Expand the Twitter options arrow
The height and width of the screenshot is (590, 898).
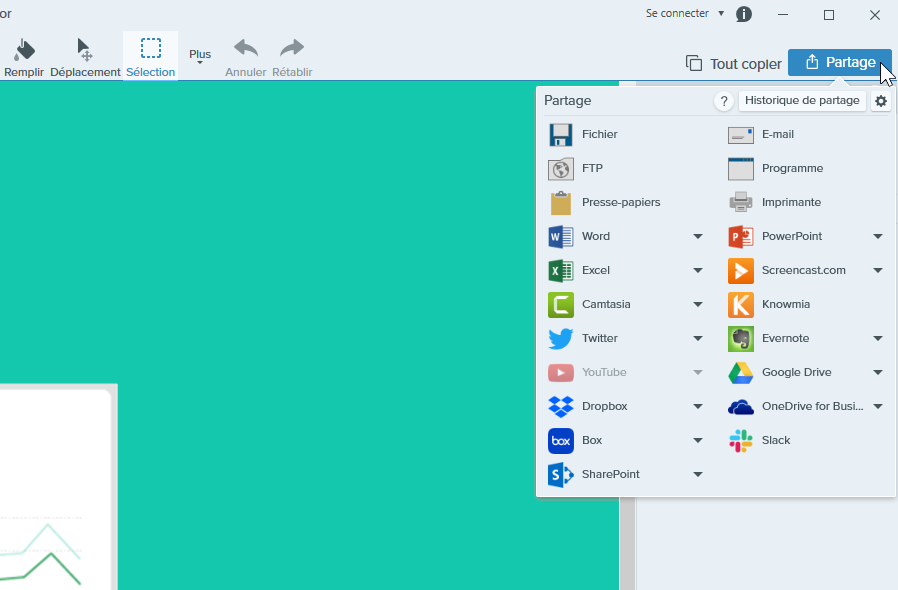(698, 339)
